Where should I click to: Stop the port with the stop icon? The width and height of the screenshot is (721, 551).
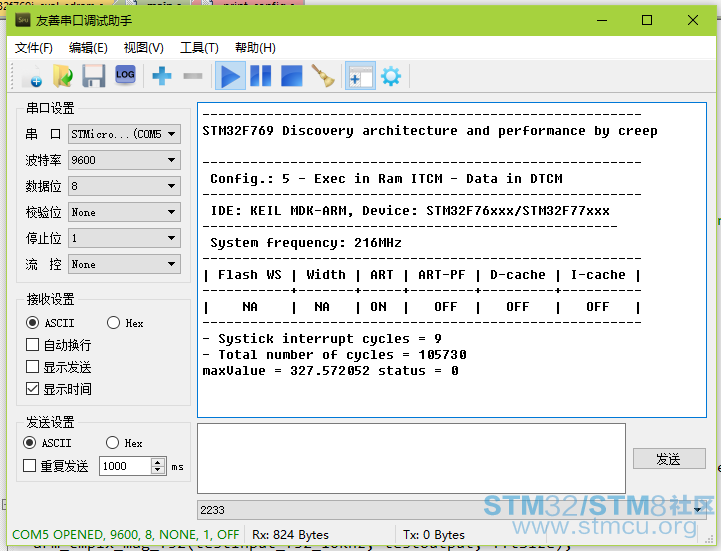292,76
